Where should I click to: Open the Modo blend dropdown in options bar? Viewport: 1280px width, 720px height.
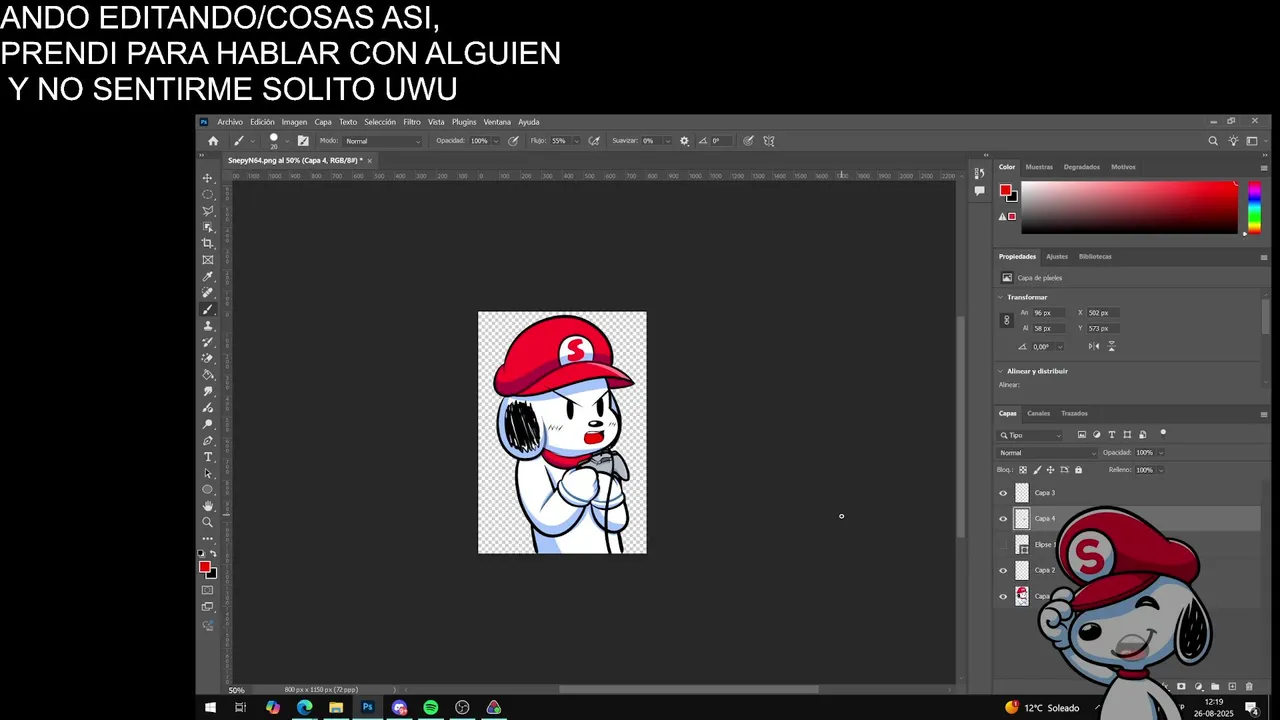click(383, 141)
